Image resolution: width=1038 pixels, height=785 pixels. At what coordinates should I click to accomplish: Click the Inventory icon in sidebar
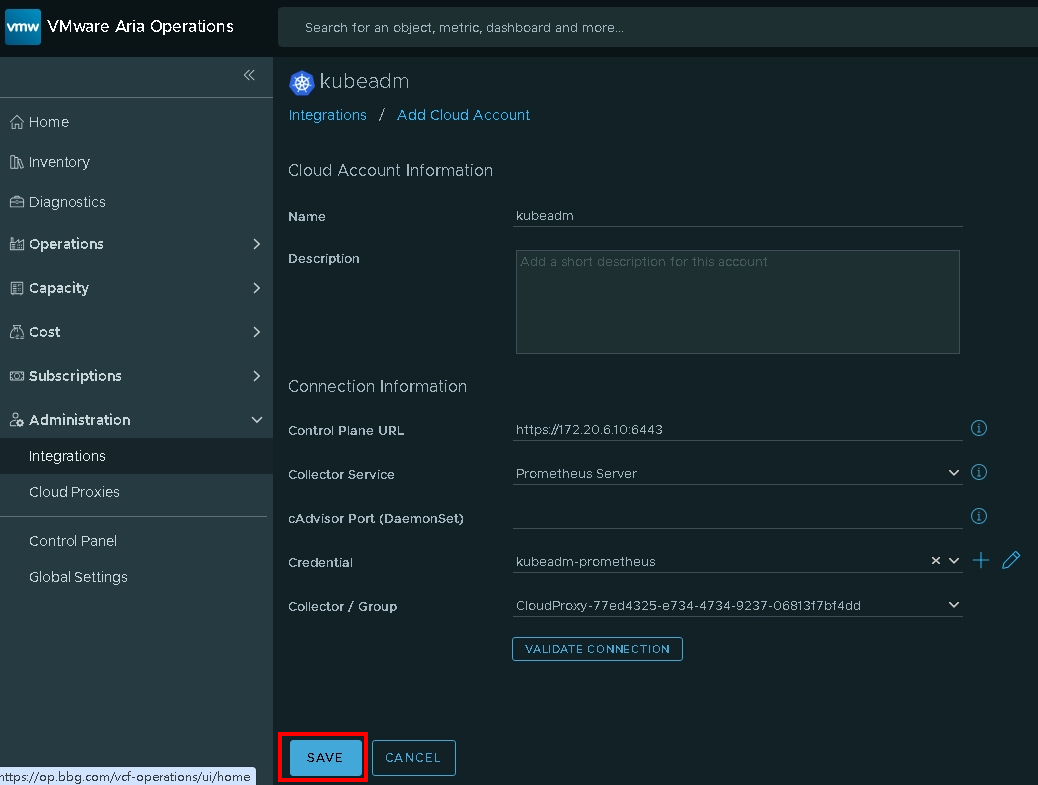[17, 162]
